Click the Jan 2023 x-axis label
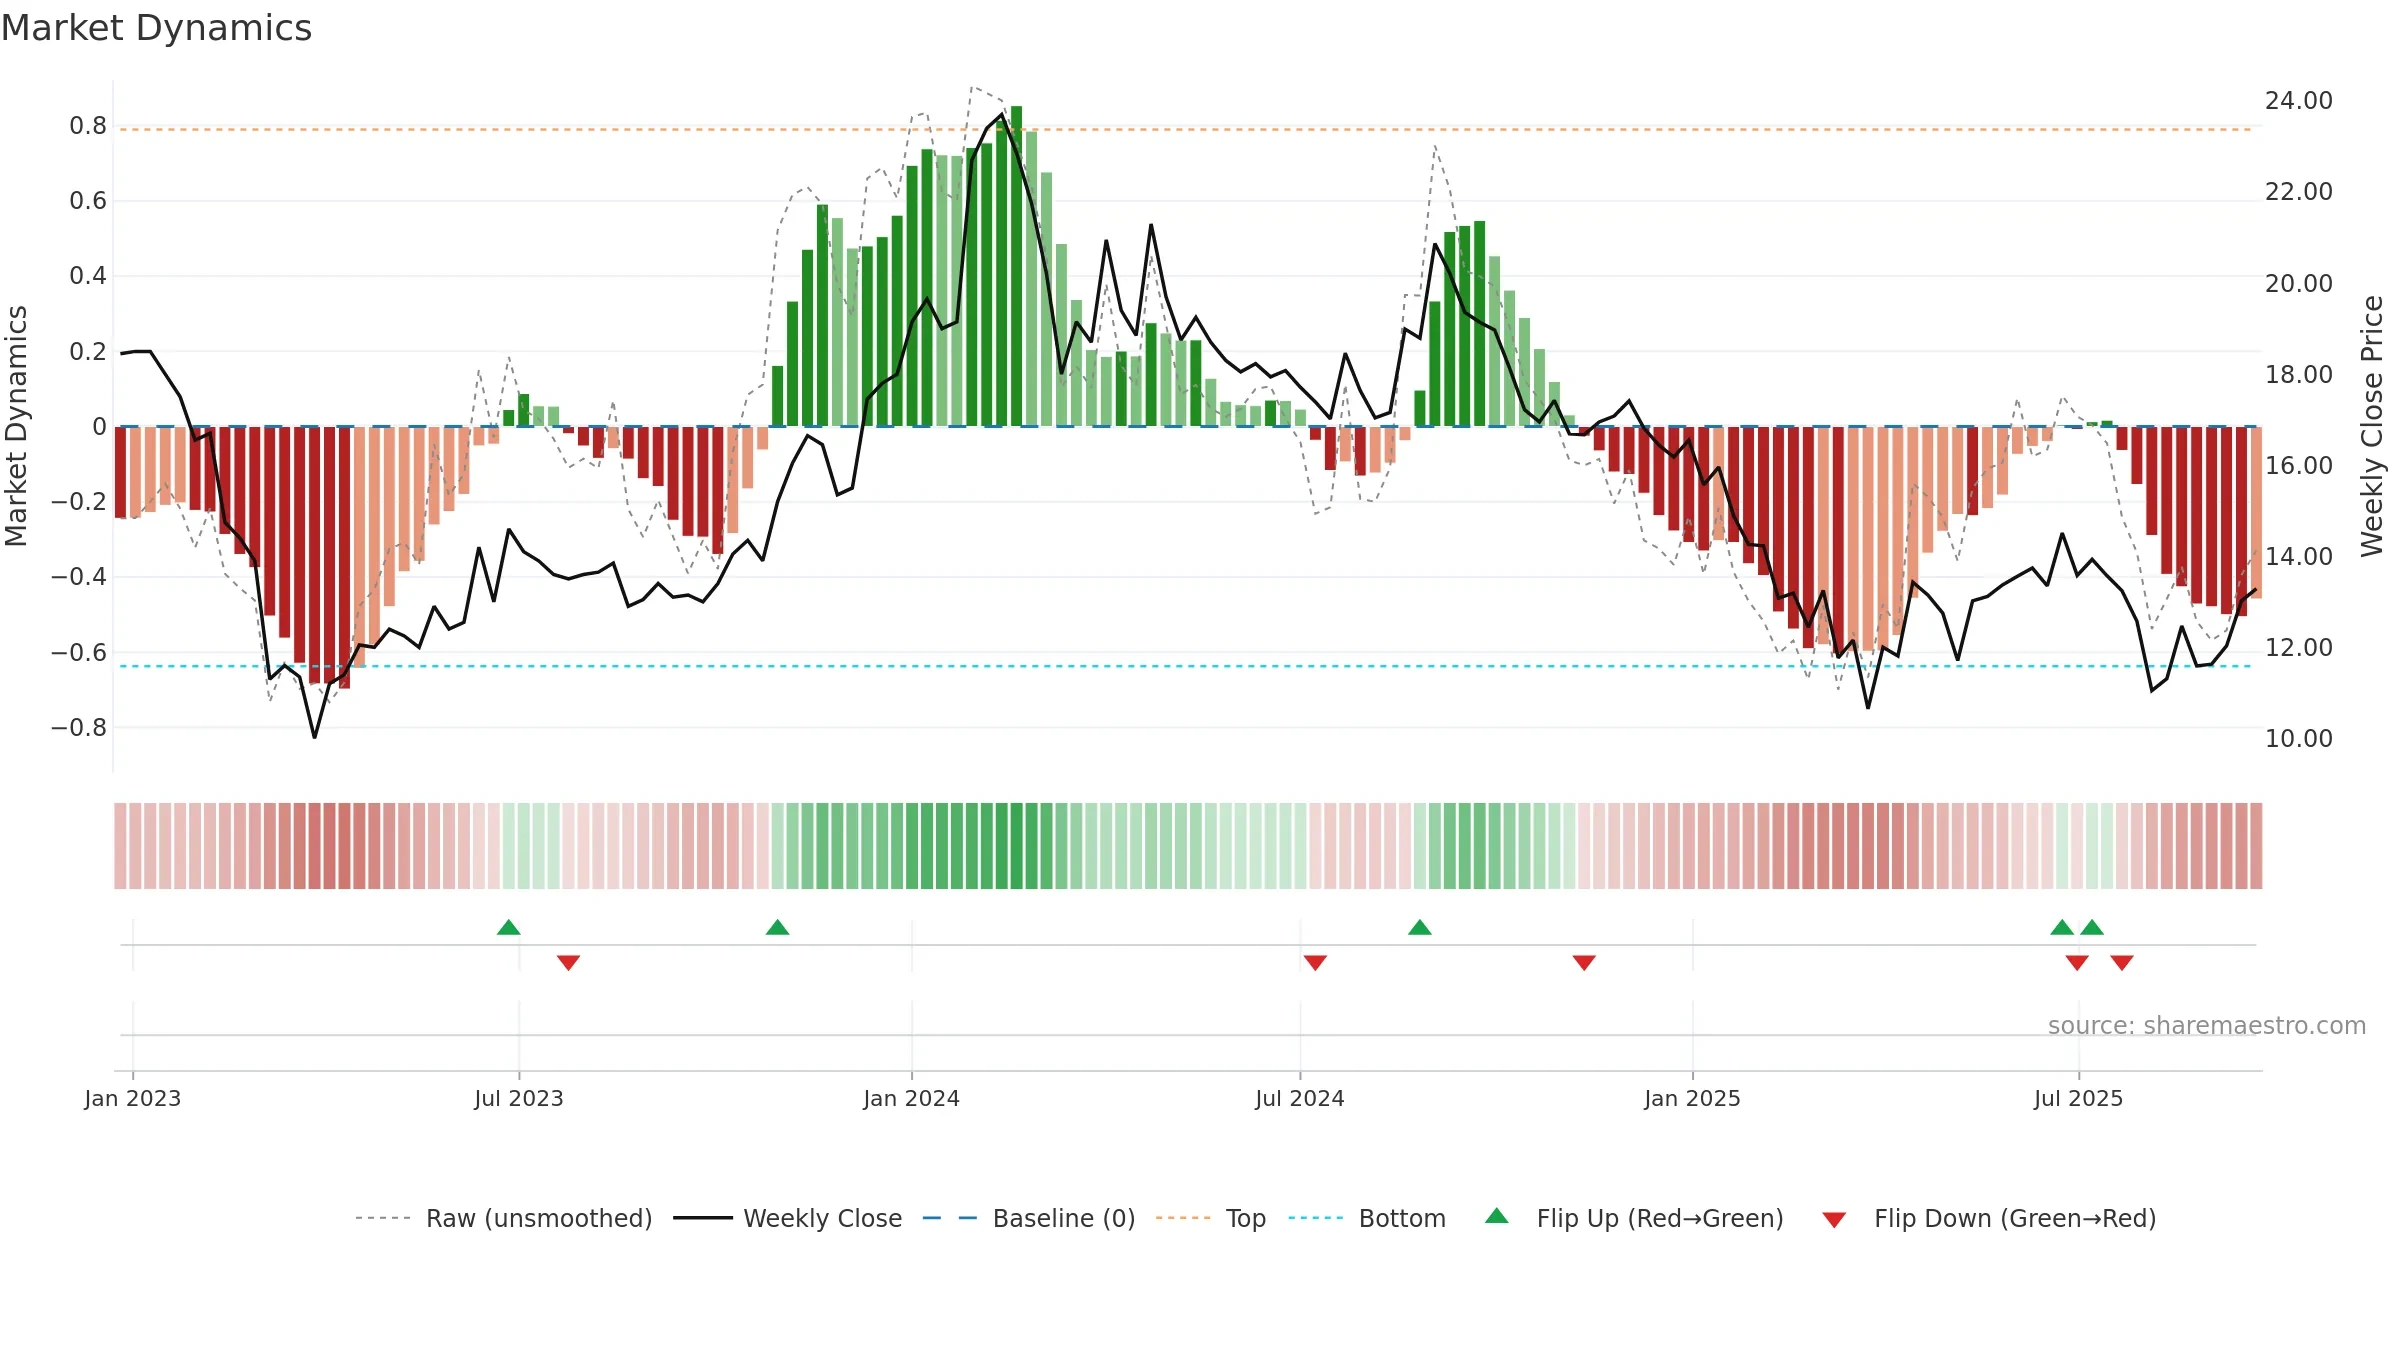This screenshot has width=2400, height=1350. (133, 1098)
